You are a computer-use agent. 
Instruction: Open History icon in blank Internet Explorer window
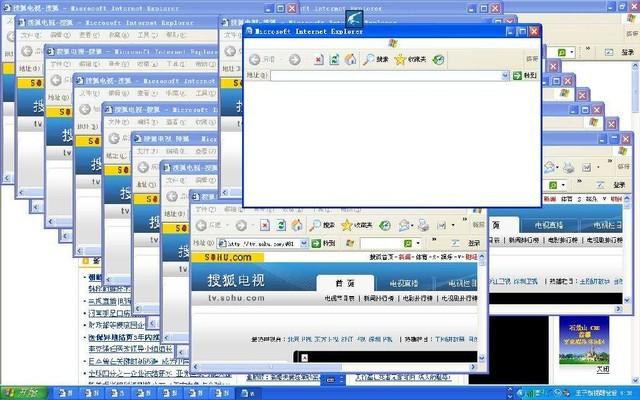point(438,60)
